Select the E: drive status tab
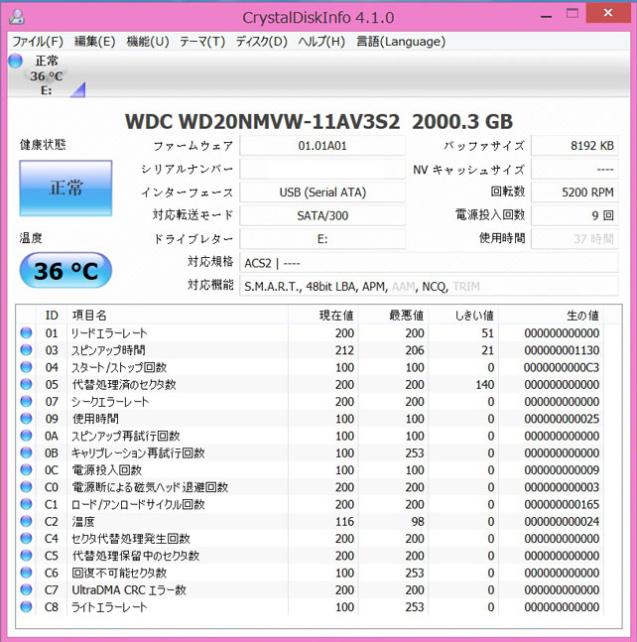 (47, 75)
